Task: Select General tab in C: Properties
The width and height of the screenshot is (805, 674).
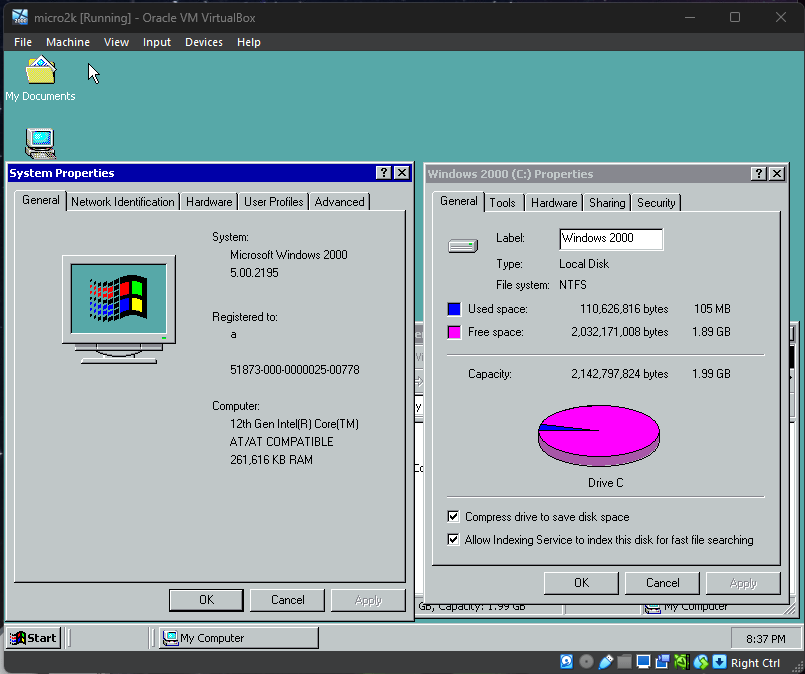Action: pos(458,201)
